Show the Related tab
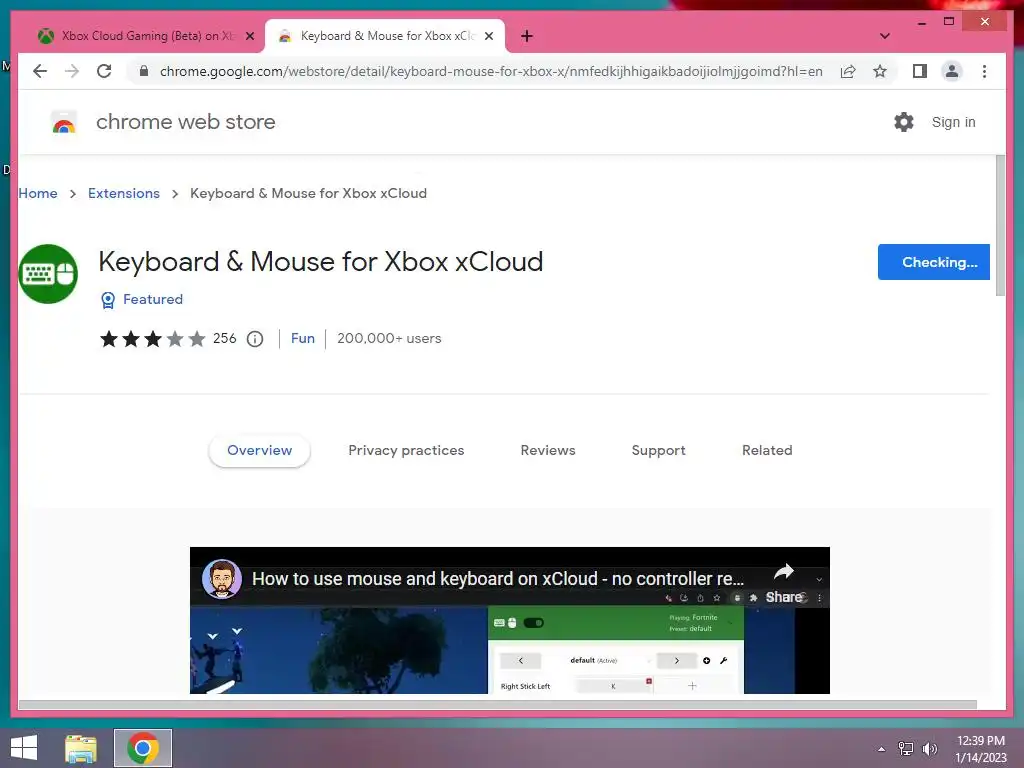The height and width of the screenshot is (768, 1024). pos(767,450)
